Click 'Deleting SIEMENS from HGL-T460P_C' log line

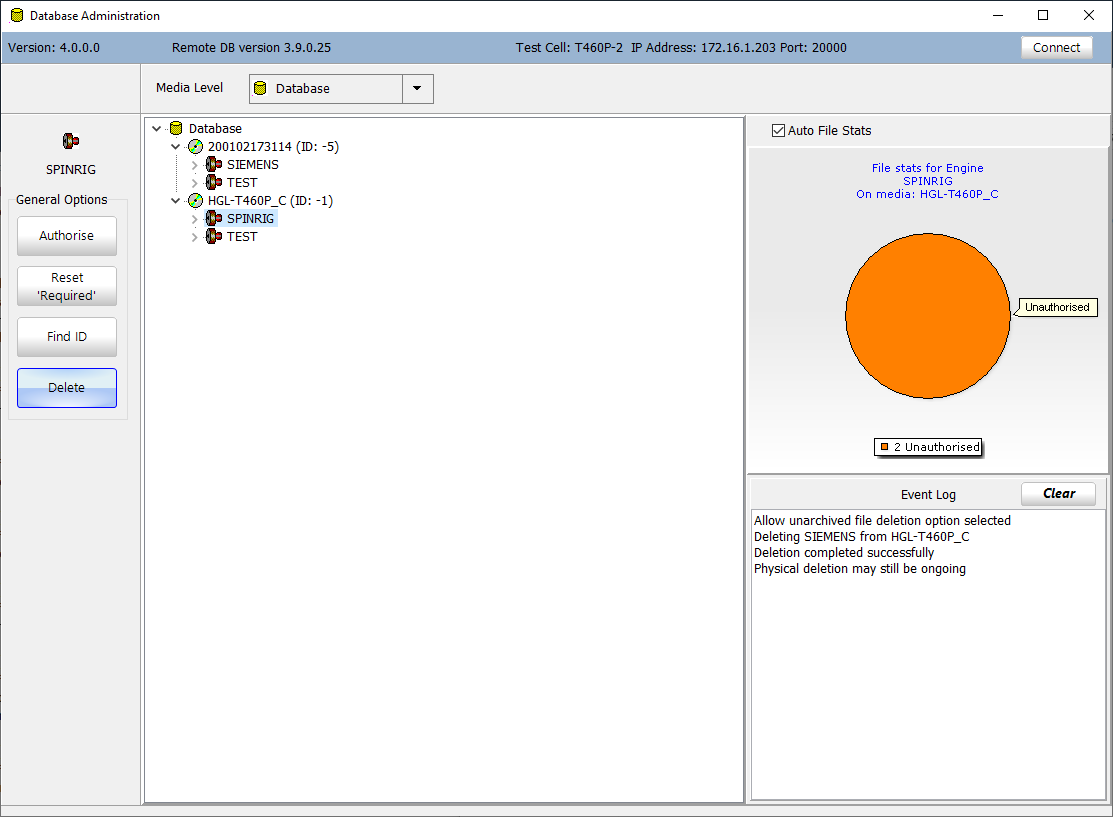(861, 537)
